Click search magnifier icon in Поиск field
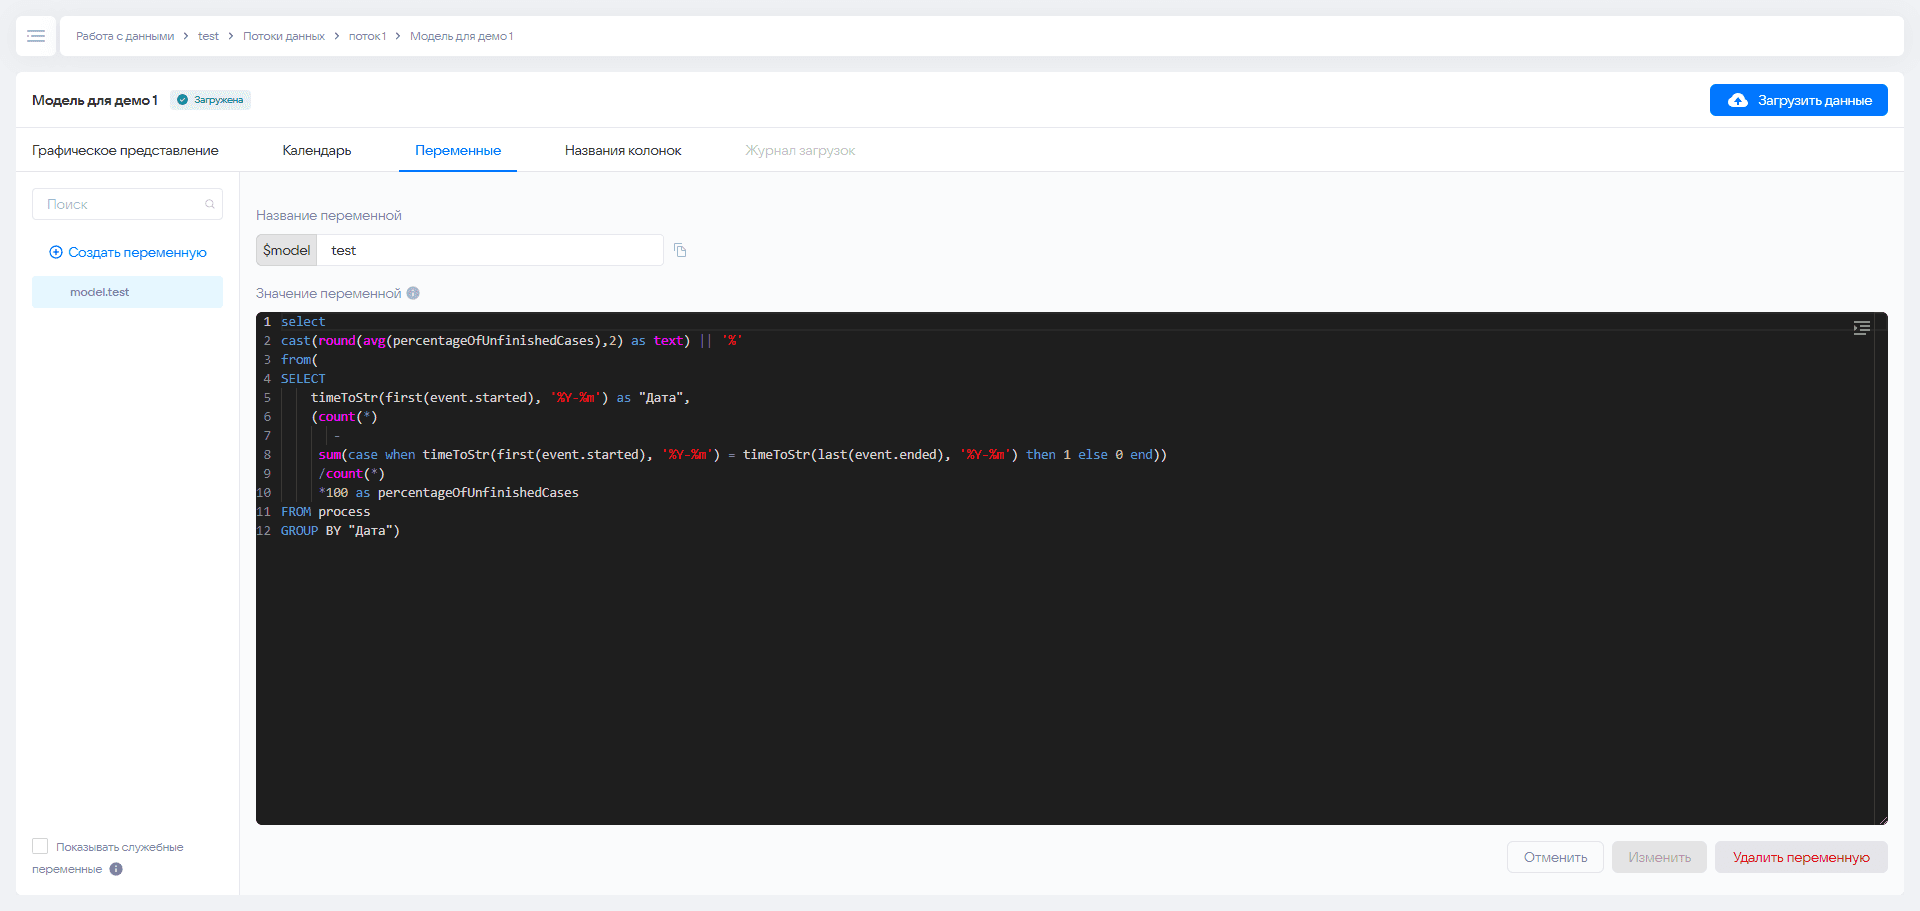Image resolution: width=1920 pixels, height=911 pixels. pos(210,204)
